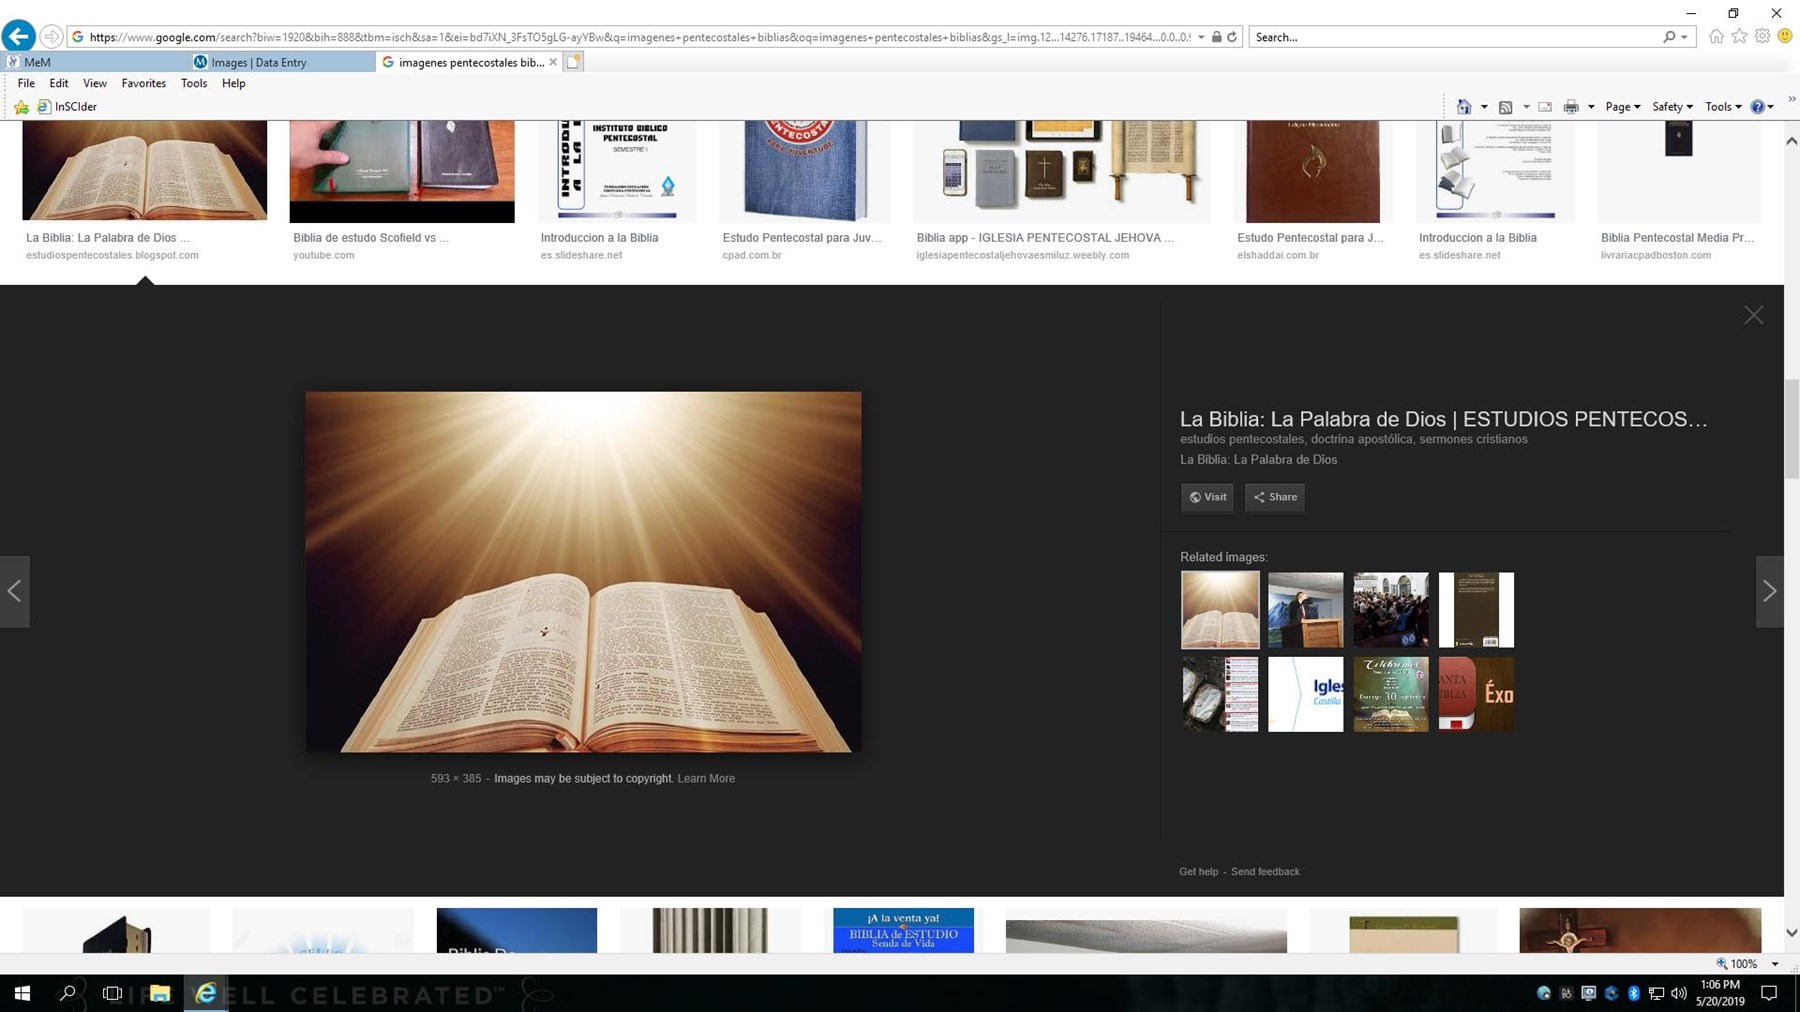
Task: Go back using the browser back arrow
Action: coord(18,36)
